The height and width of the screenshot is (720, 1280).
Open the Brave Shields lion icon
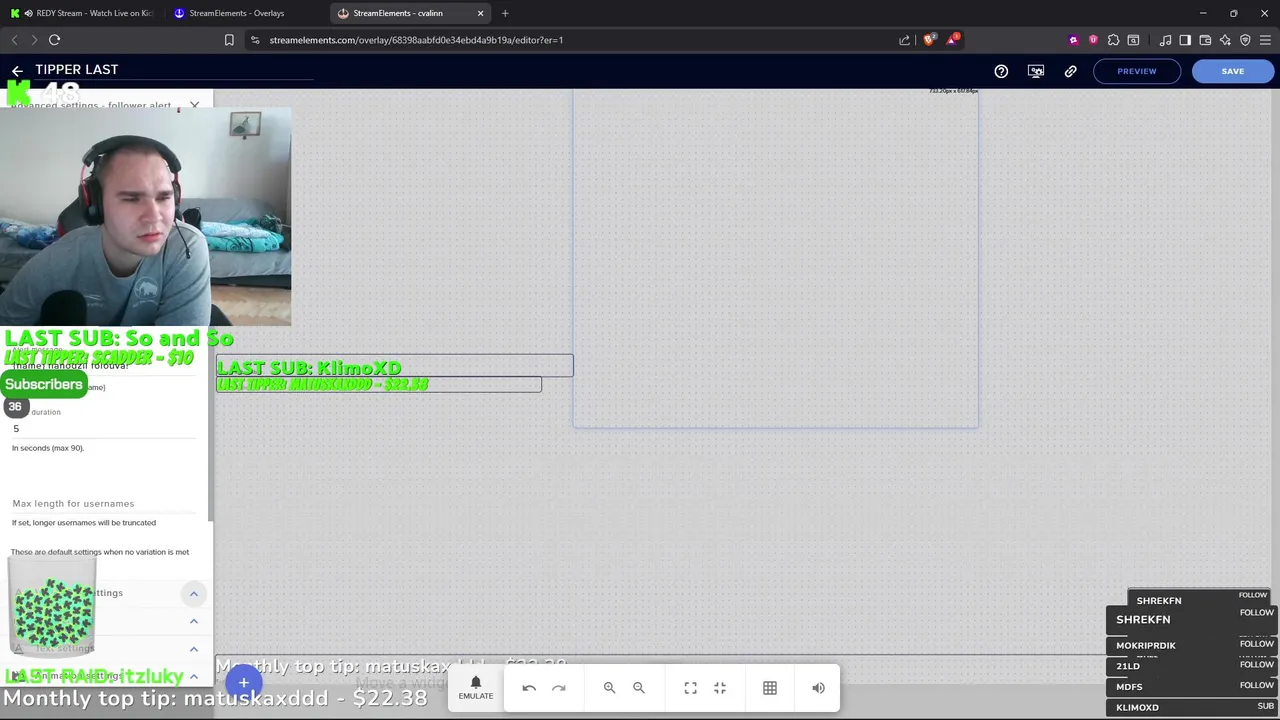[929, 40]
